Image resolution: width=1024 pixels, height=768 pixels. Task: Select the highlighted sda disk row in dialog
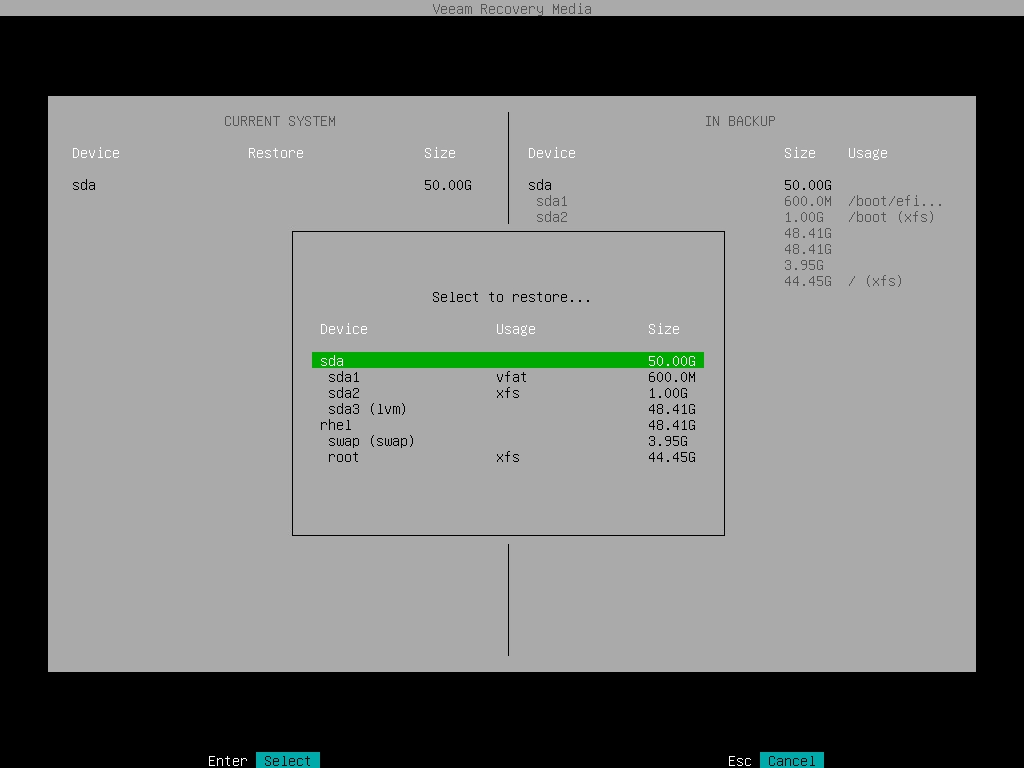(507, 360)
